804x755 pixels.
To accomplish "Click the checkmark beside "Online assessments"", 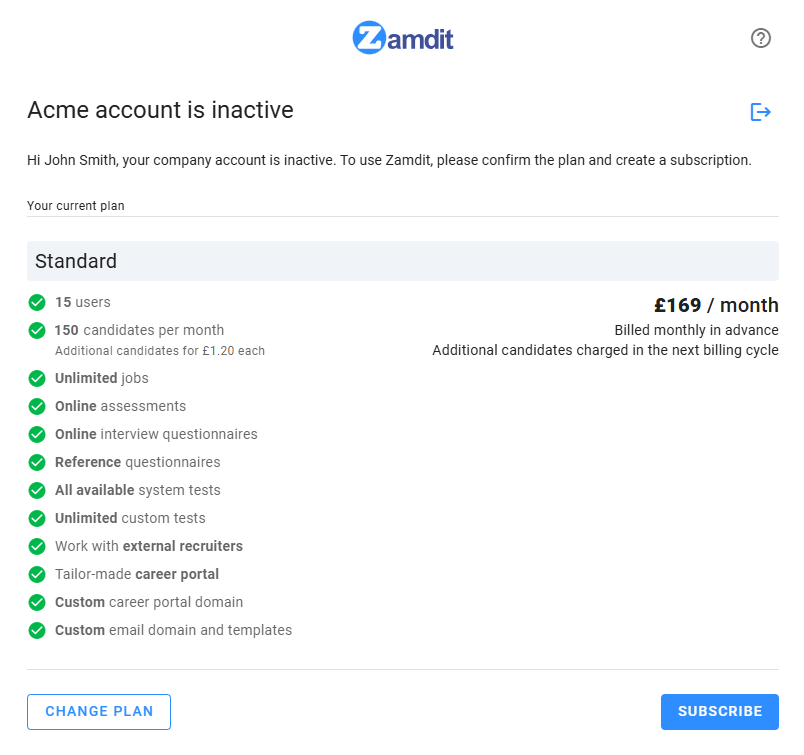I will point(37,406).
